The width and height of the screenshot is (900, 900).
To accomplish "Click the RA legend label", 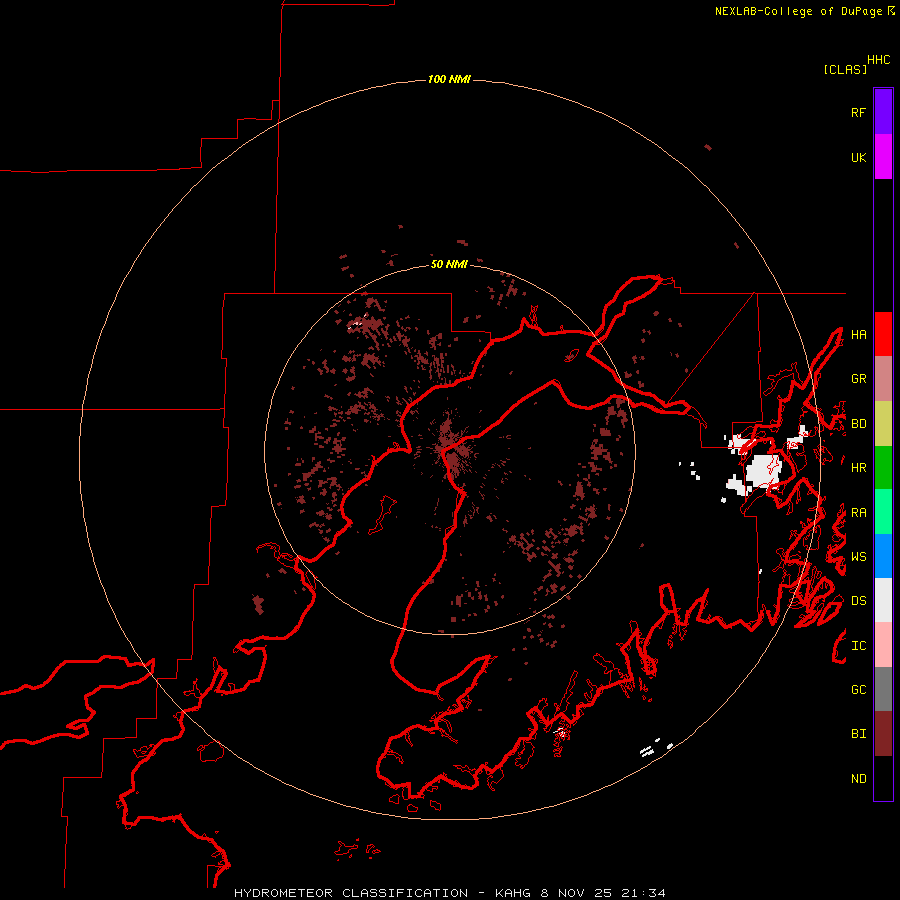I will point(858,513).
